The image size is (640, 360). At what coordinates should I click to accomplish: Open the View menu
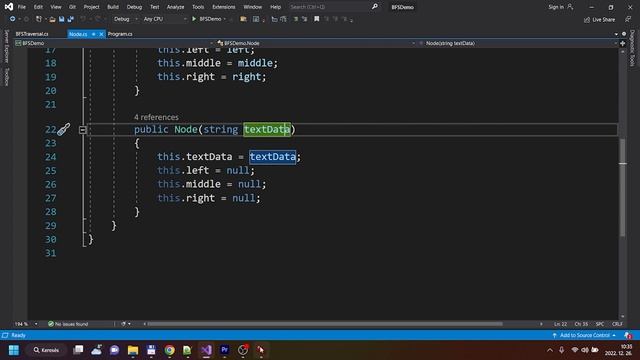pos(56,7)
